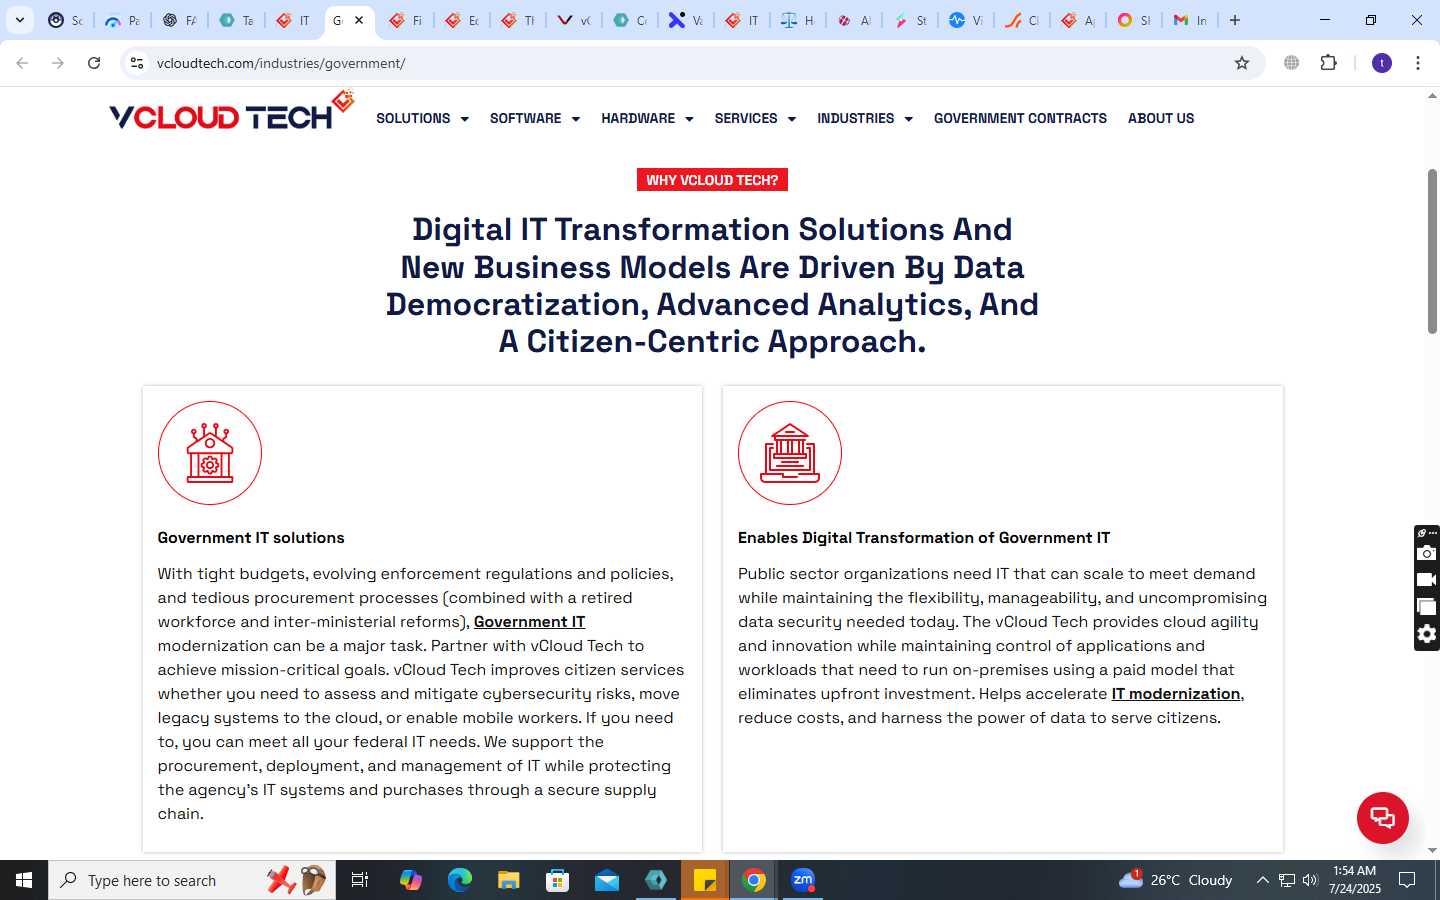Screen dimensions: 1440x900
Task: View site information icon in address bar
Action: [137, 63]
